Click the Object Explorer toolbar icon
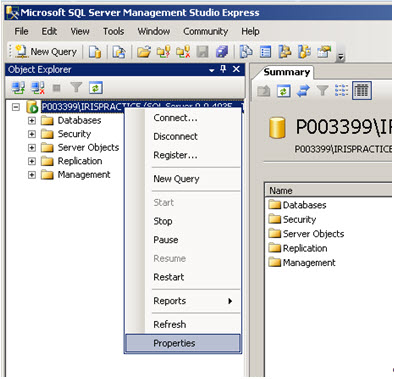 285,52
